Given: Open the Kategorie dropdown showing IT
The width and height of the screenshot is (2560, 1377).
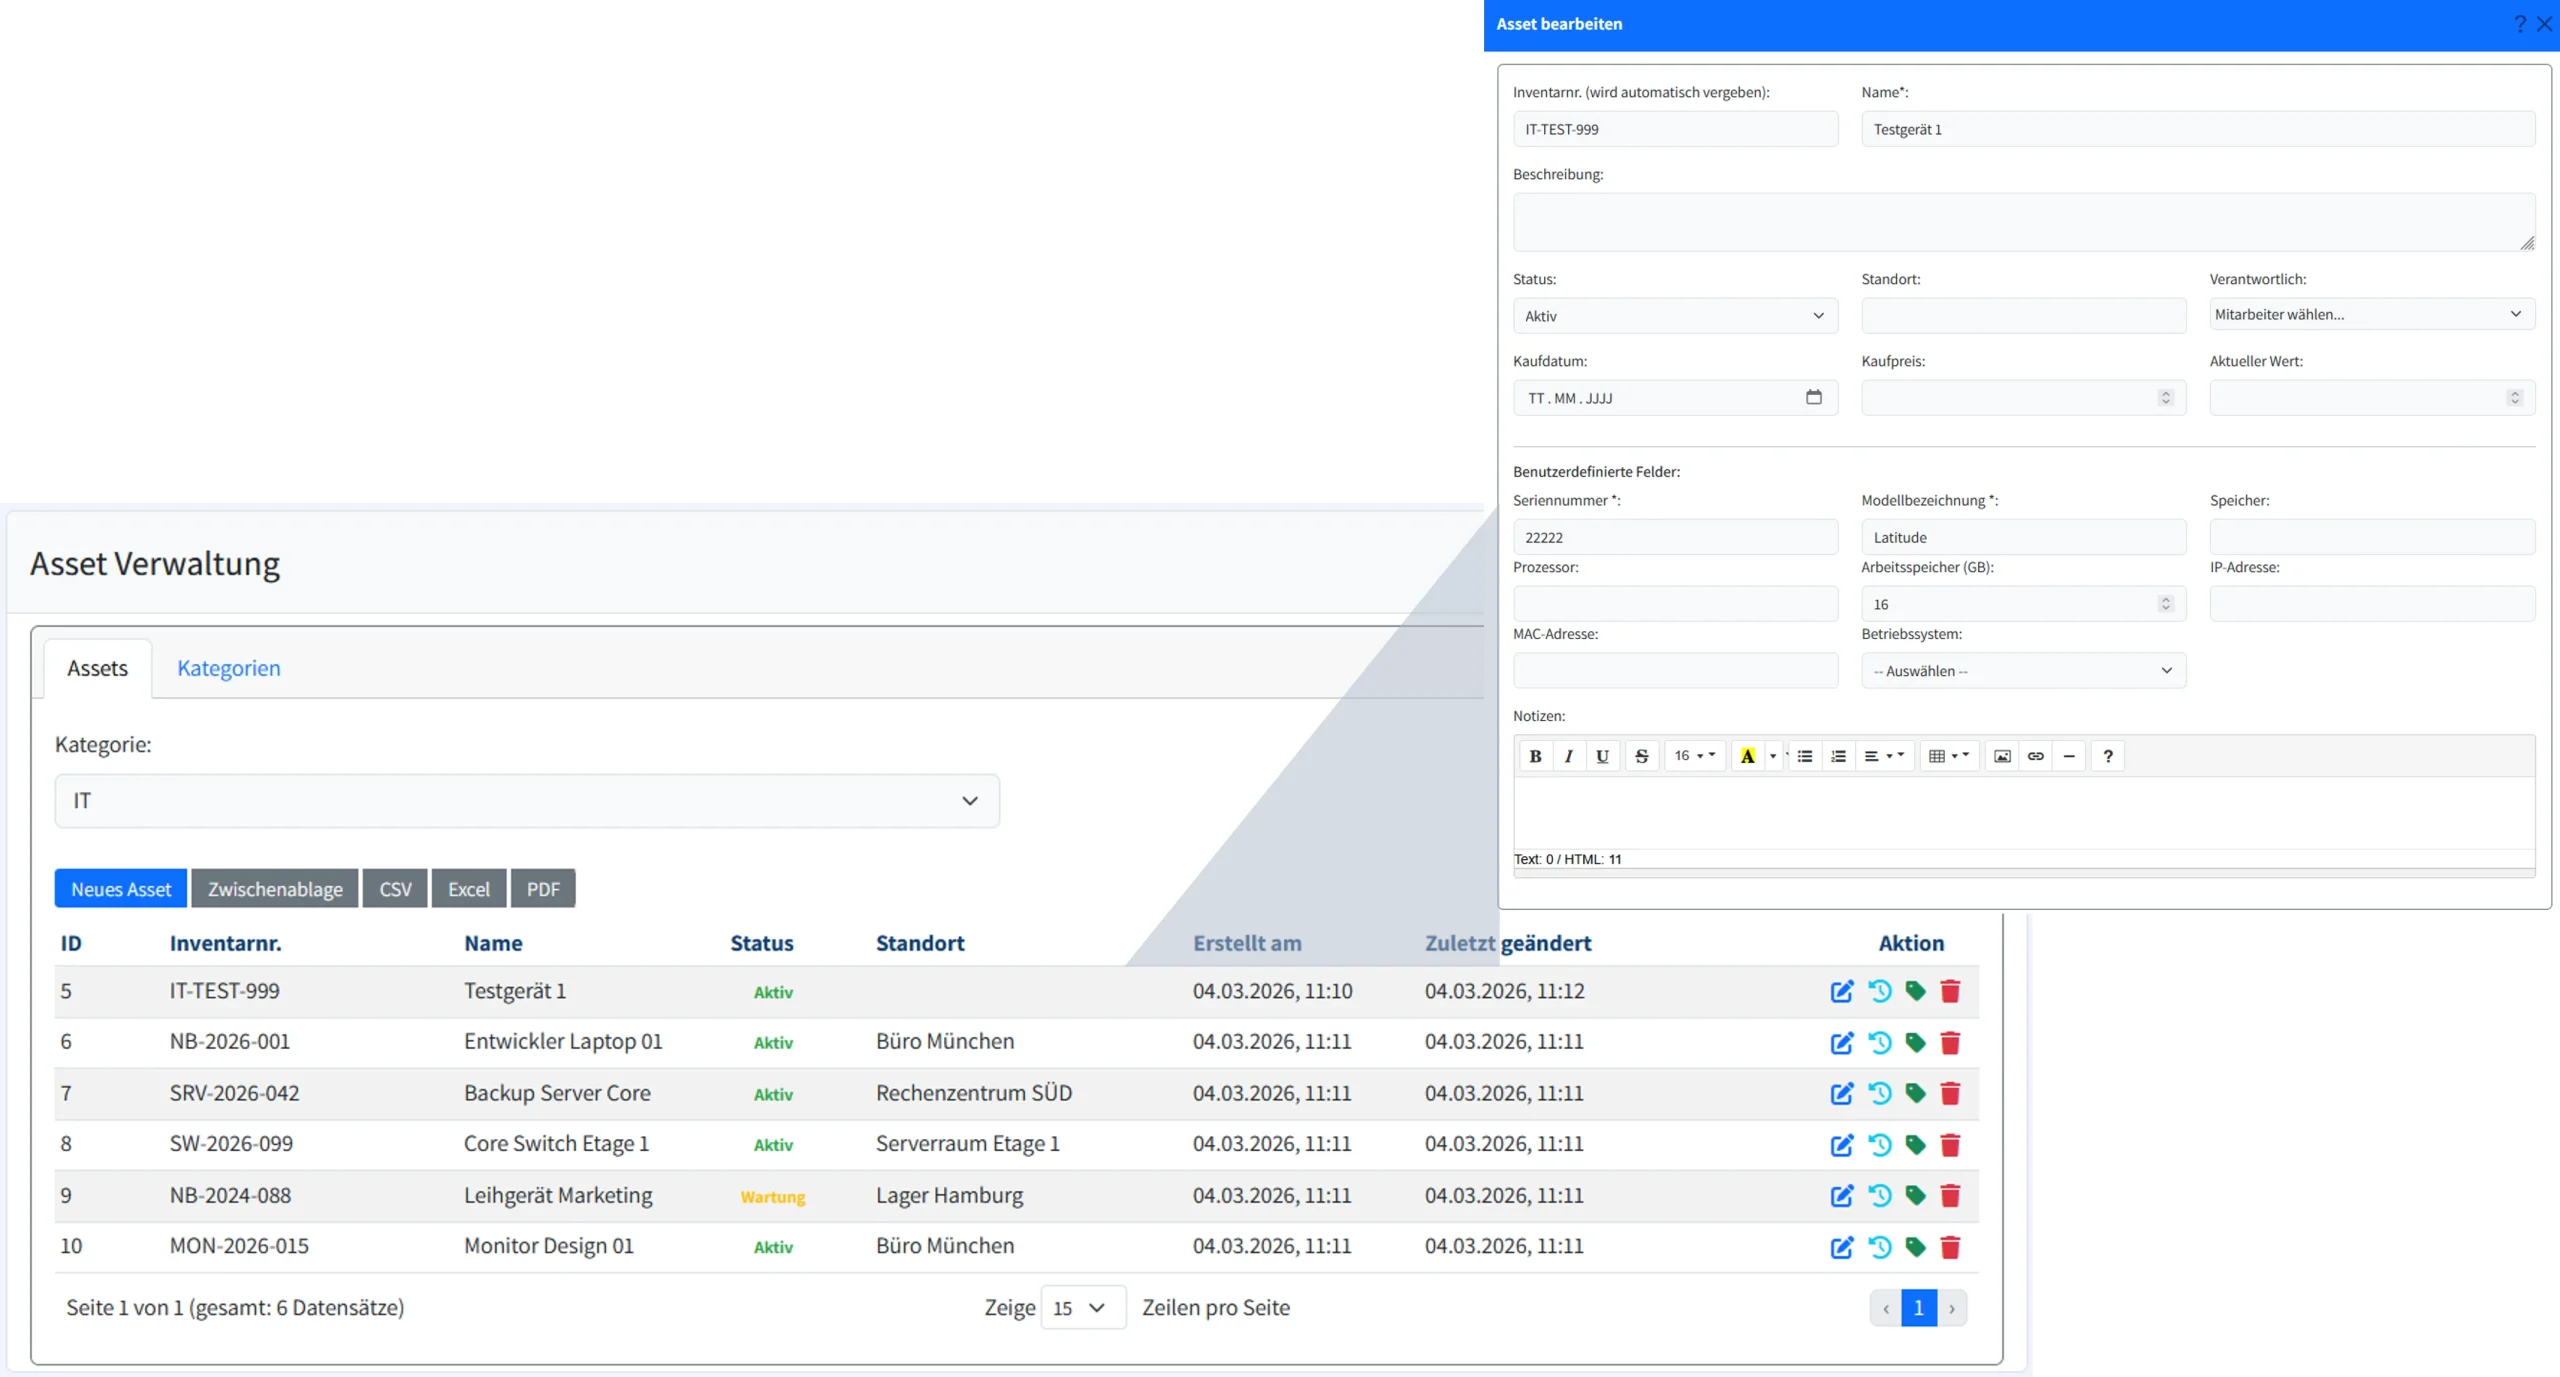Looking at the screenshot, I should point(527,800).
